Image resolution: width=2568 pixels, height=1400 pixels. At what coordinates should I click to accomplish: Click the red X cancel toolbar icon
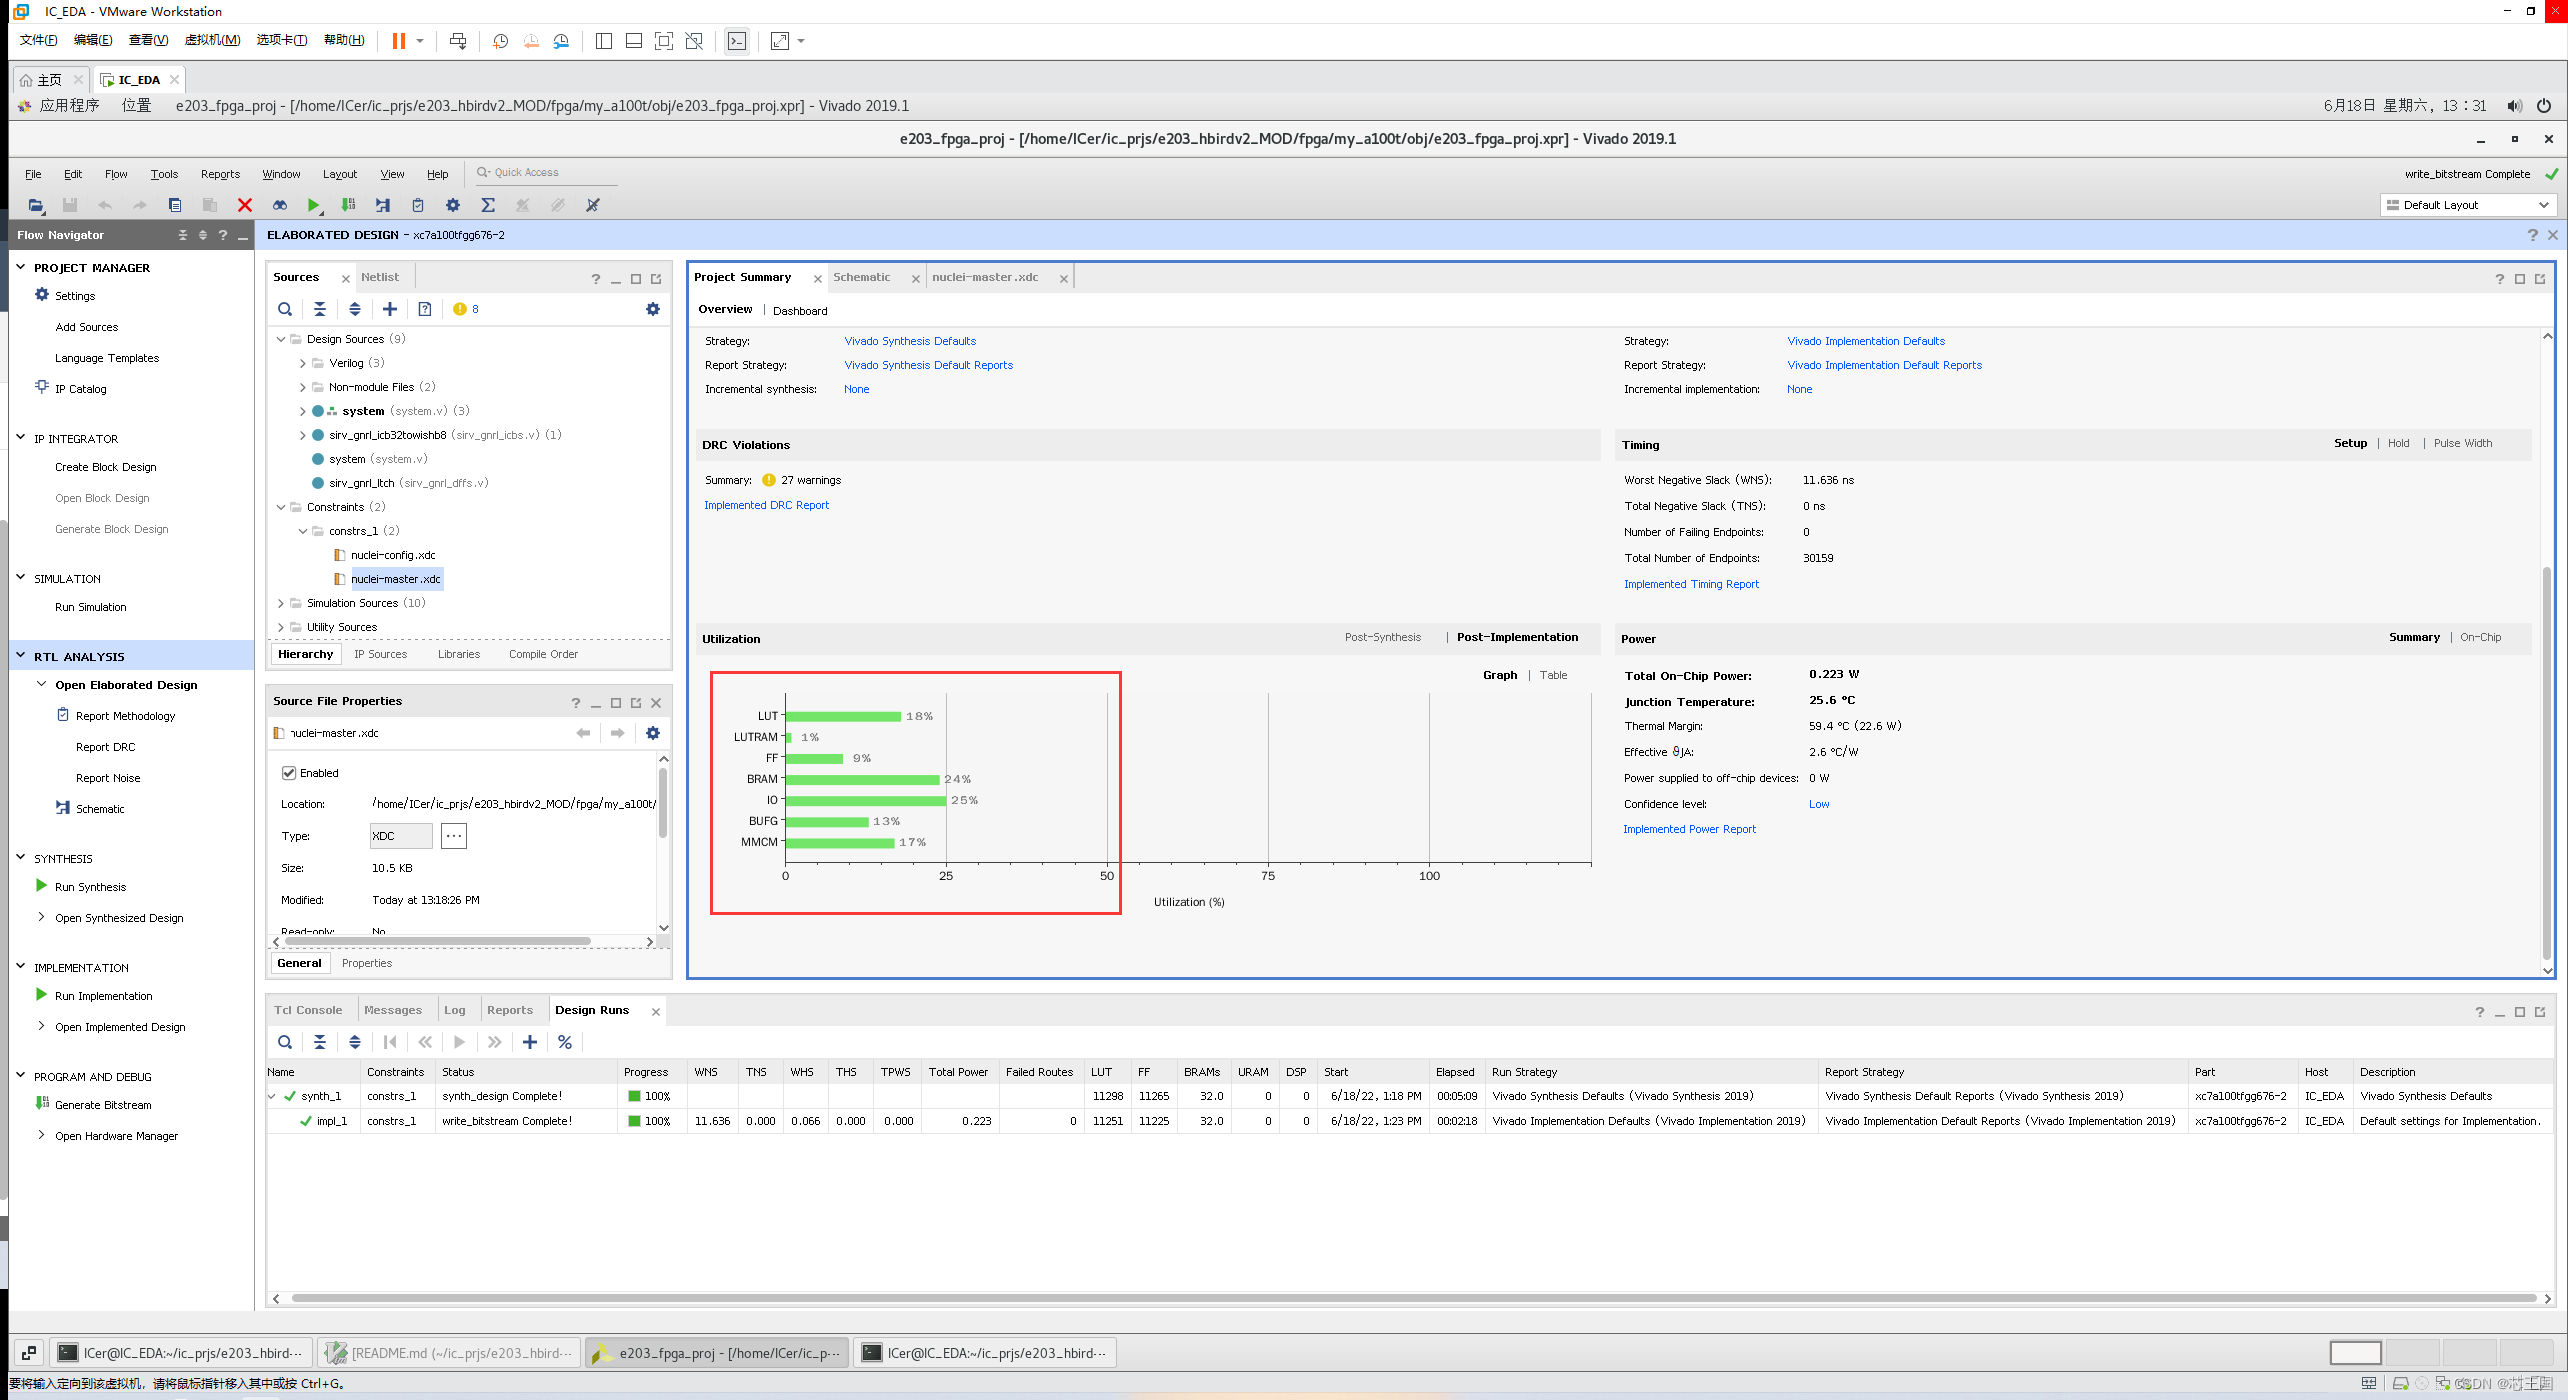[x=244, y=205]
